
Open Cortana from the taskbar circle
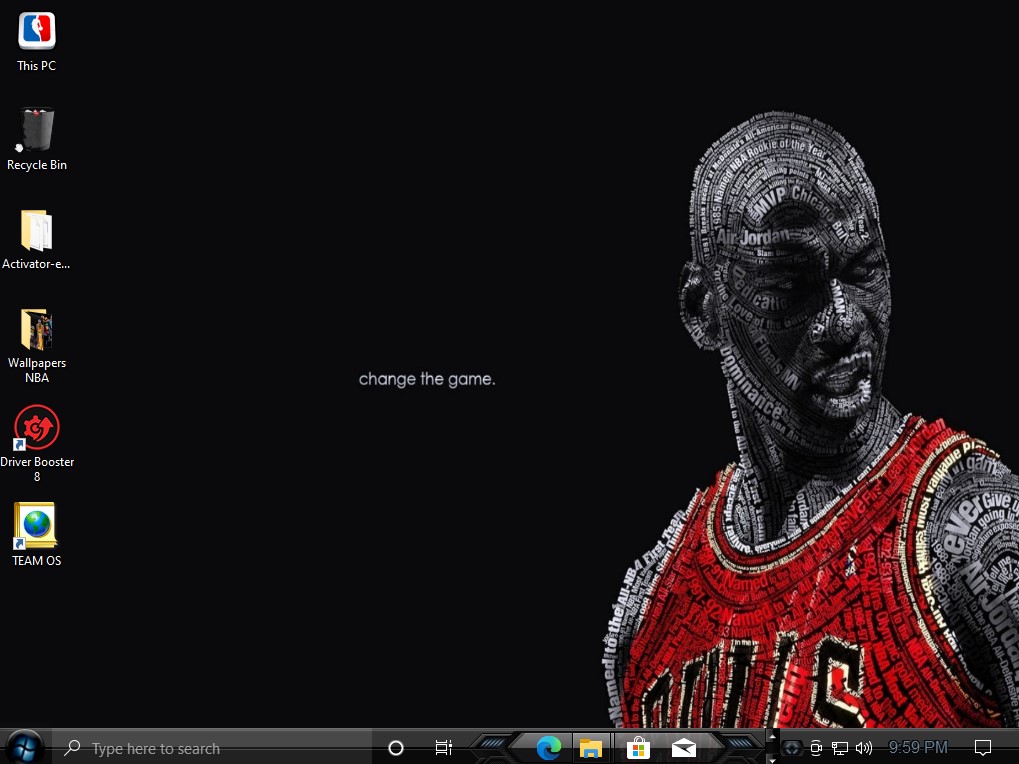point(396,748)
